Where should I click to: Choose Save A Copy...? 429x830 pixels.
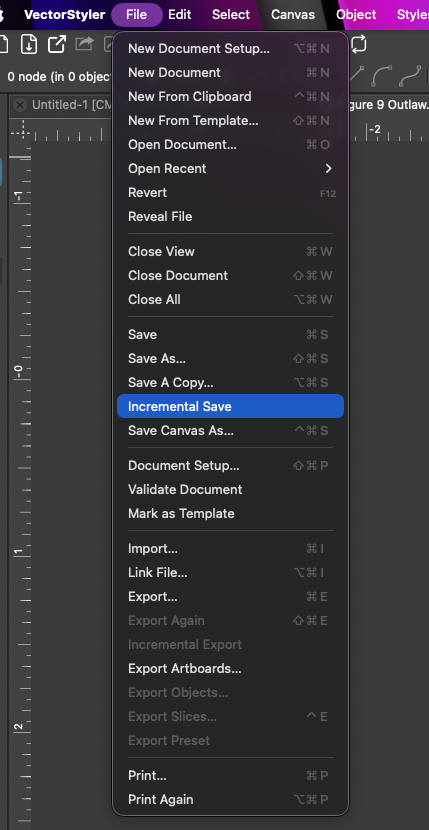coord(230,382)
